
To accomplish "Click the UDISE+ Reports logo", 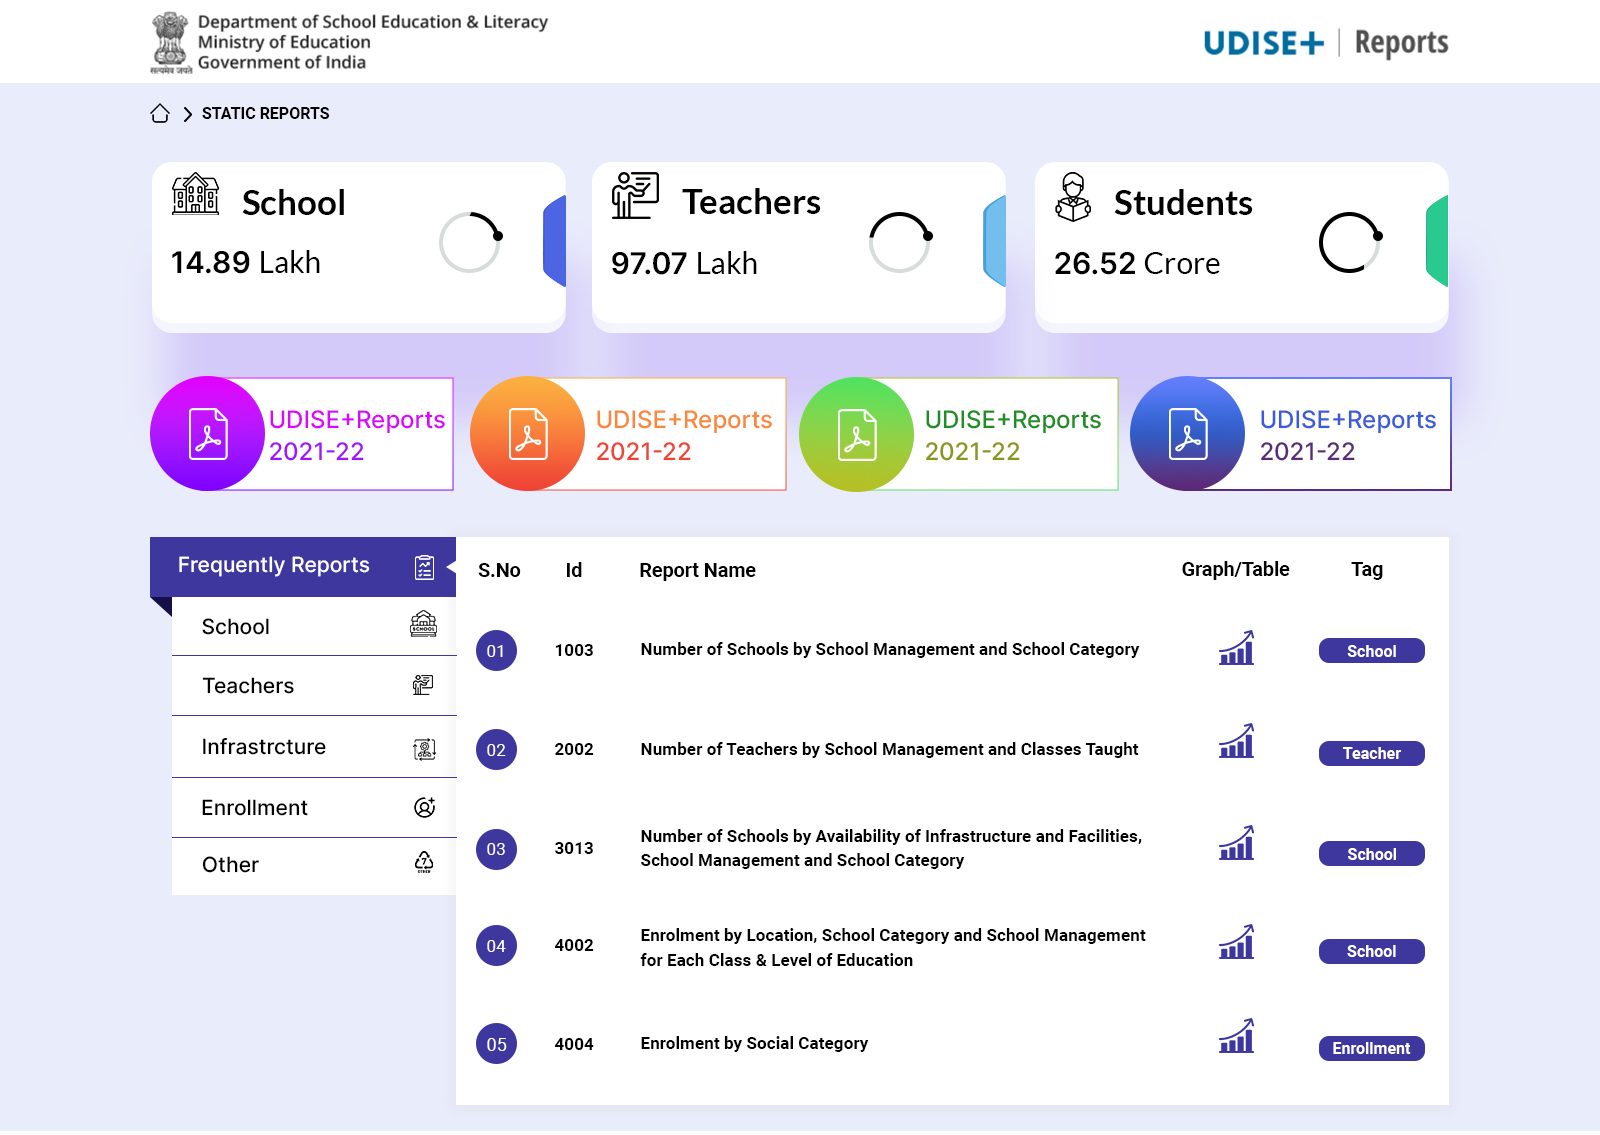I will pyautogui.click(x=1325, y=43).
